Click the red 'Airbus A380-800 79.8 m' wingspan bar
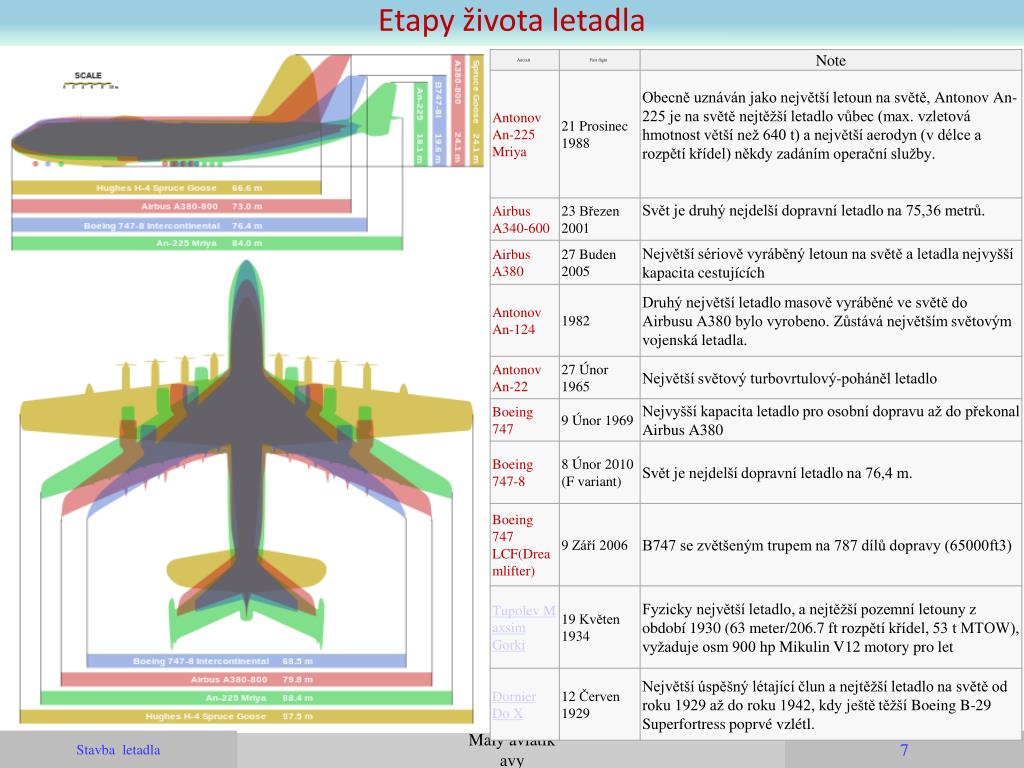This screenshot has height=768, width=1024. [x=246, y=679]
